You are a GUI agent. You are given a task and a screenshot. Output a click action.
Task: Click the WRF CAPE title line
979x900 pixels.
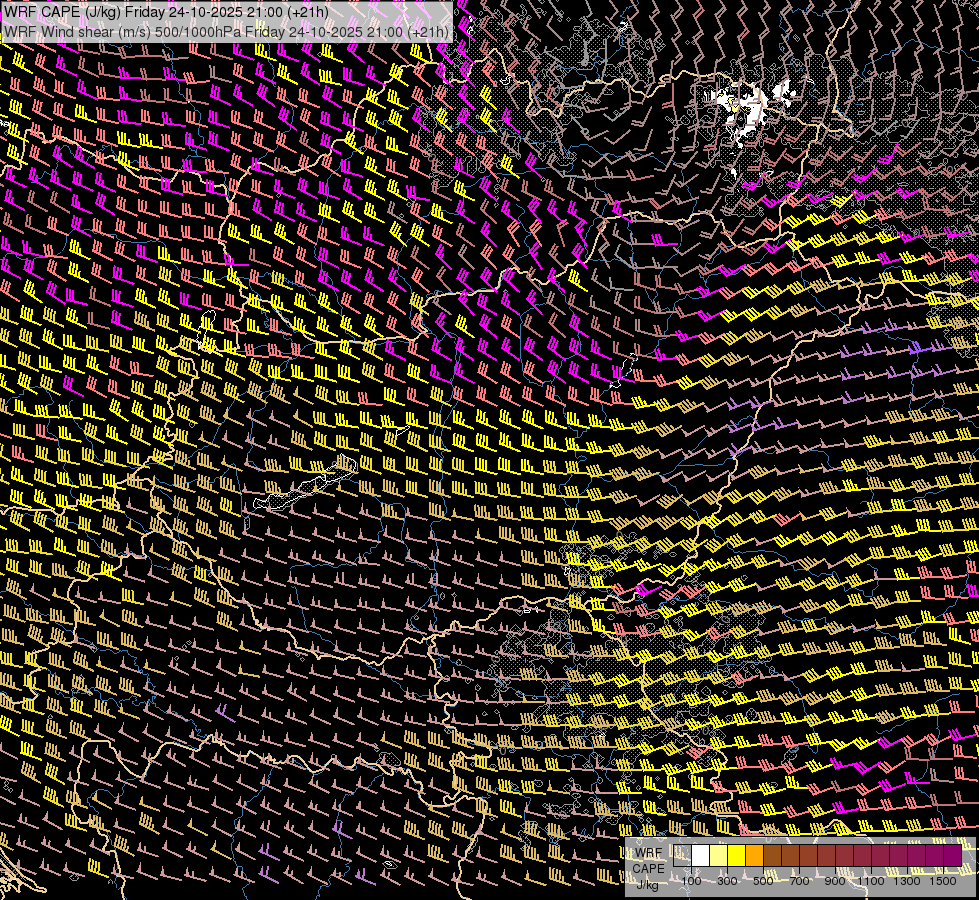(x=166, y=11)
